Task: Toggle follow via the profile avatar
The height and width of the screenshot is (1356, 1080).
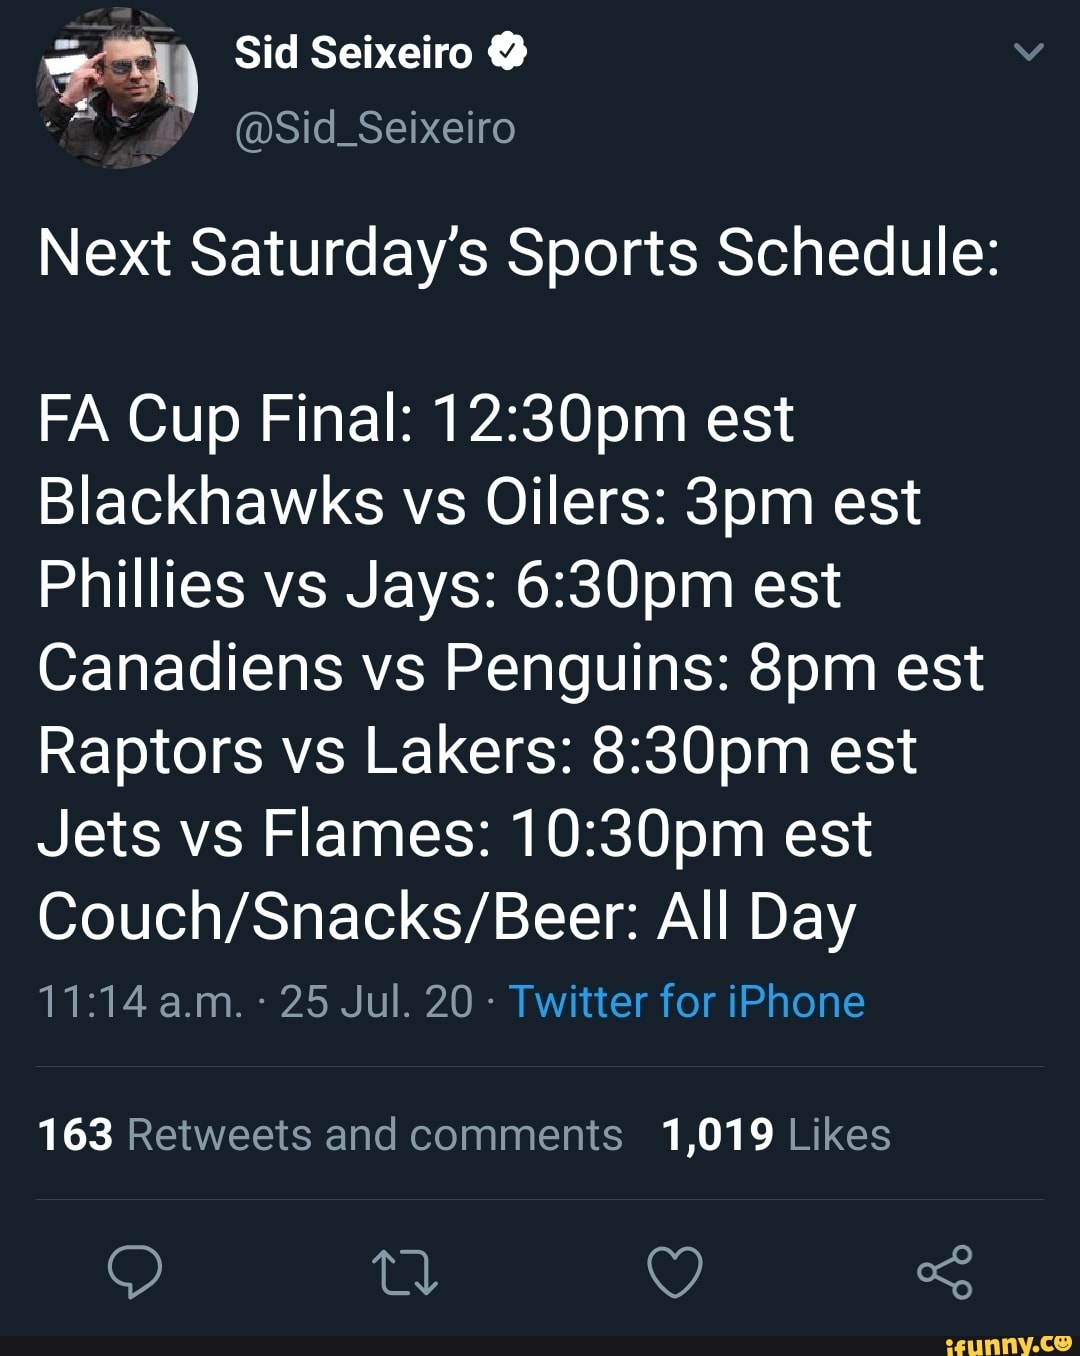Action: pyautogui.click(x=120, y=90)
